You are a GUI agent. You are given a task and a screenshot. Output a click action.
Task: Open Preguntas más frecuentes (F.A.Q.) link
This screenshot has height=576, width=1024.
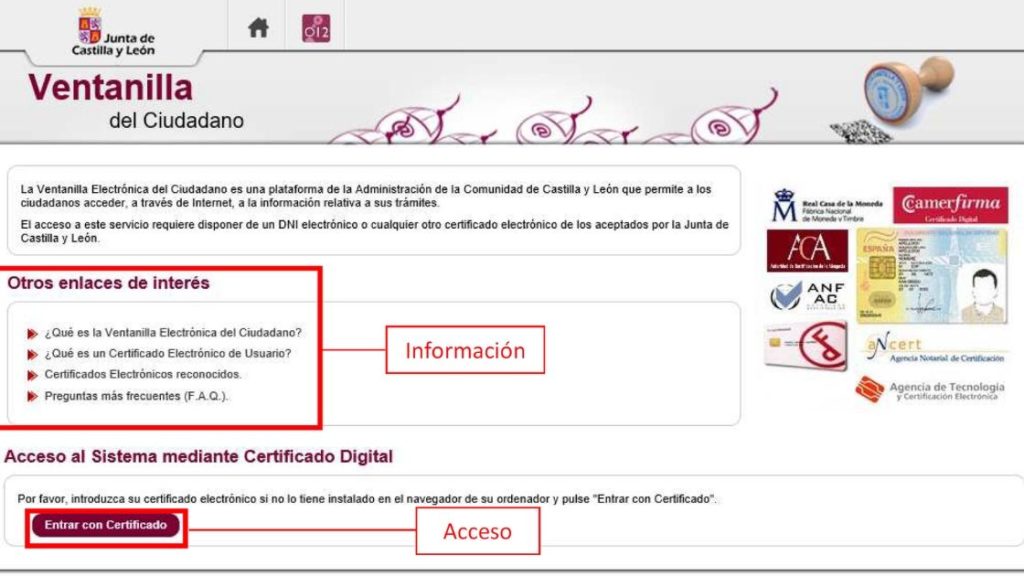point(137,396)
